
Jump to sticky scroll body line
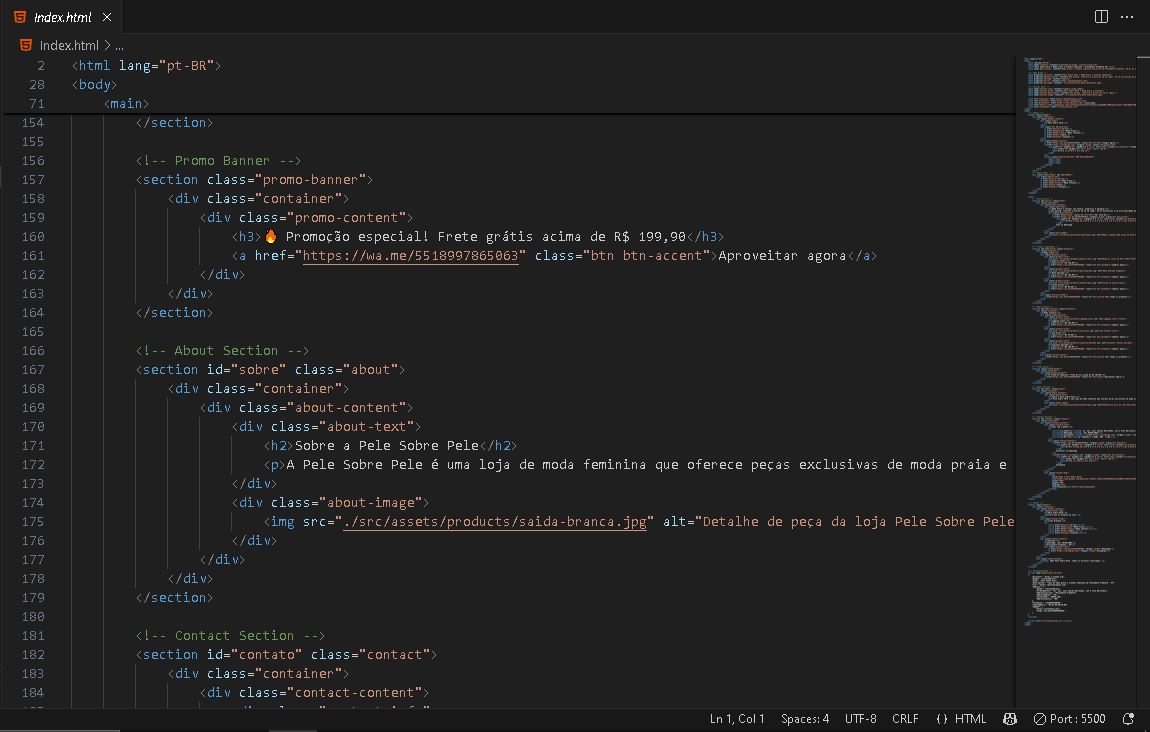pos(94,84)
